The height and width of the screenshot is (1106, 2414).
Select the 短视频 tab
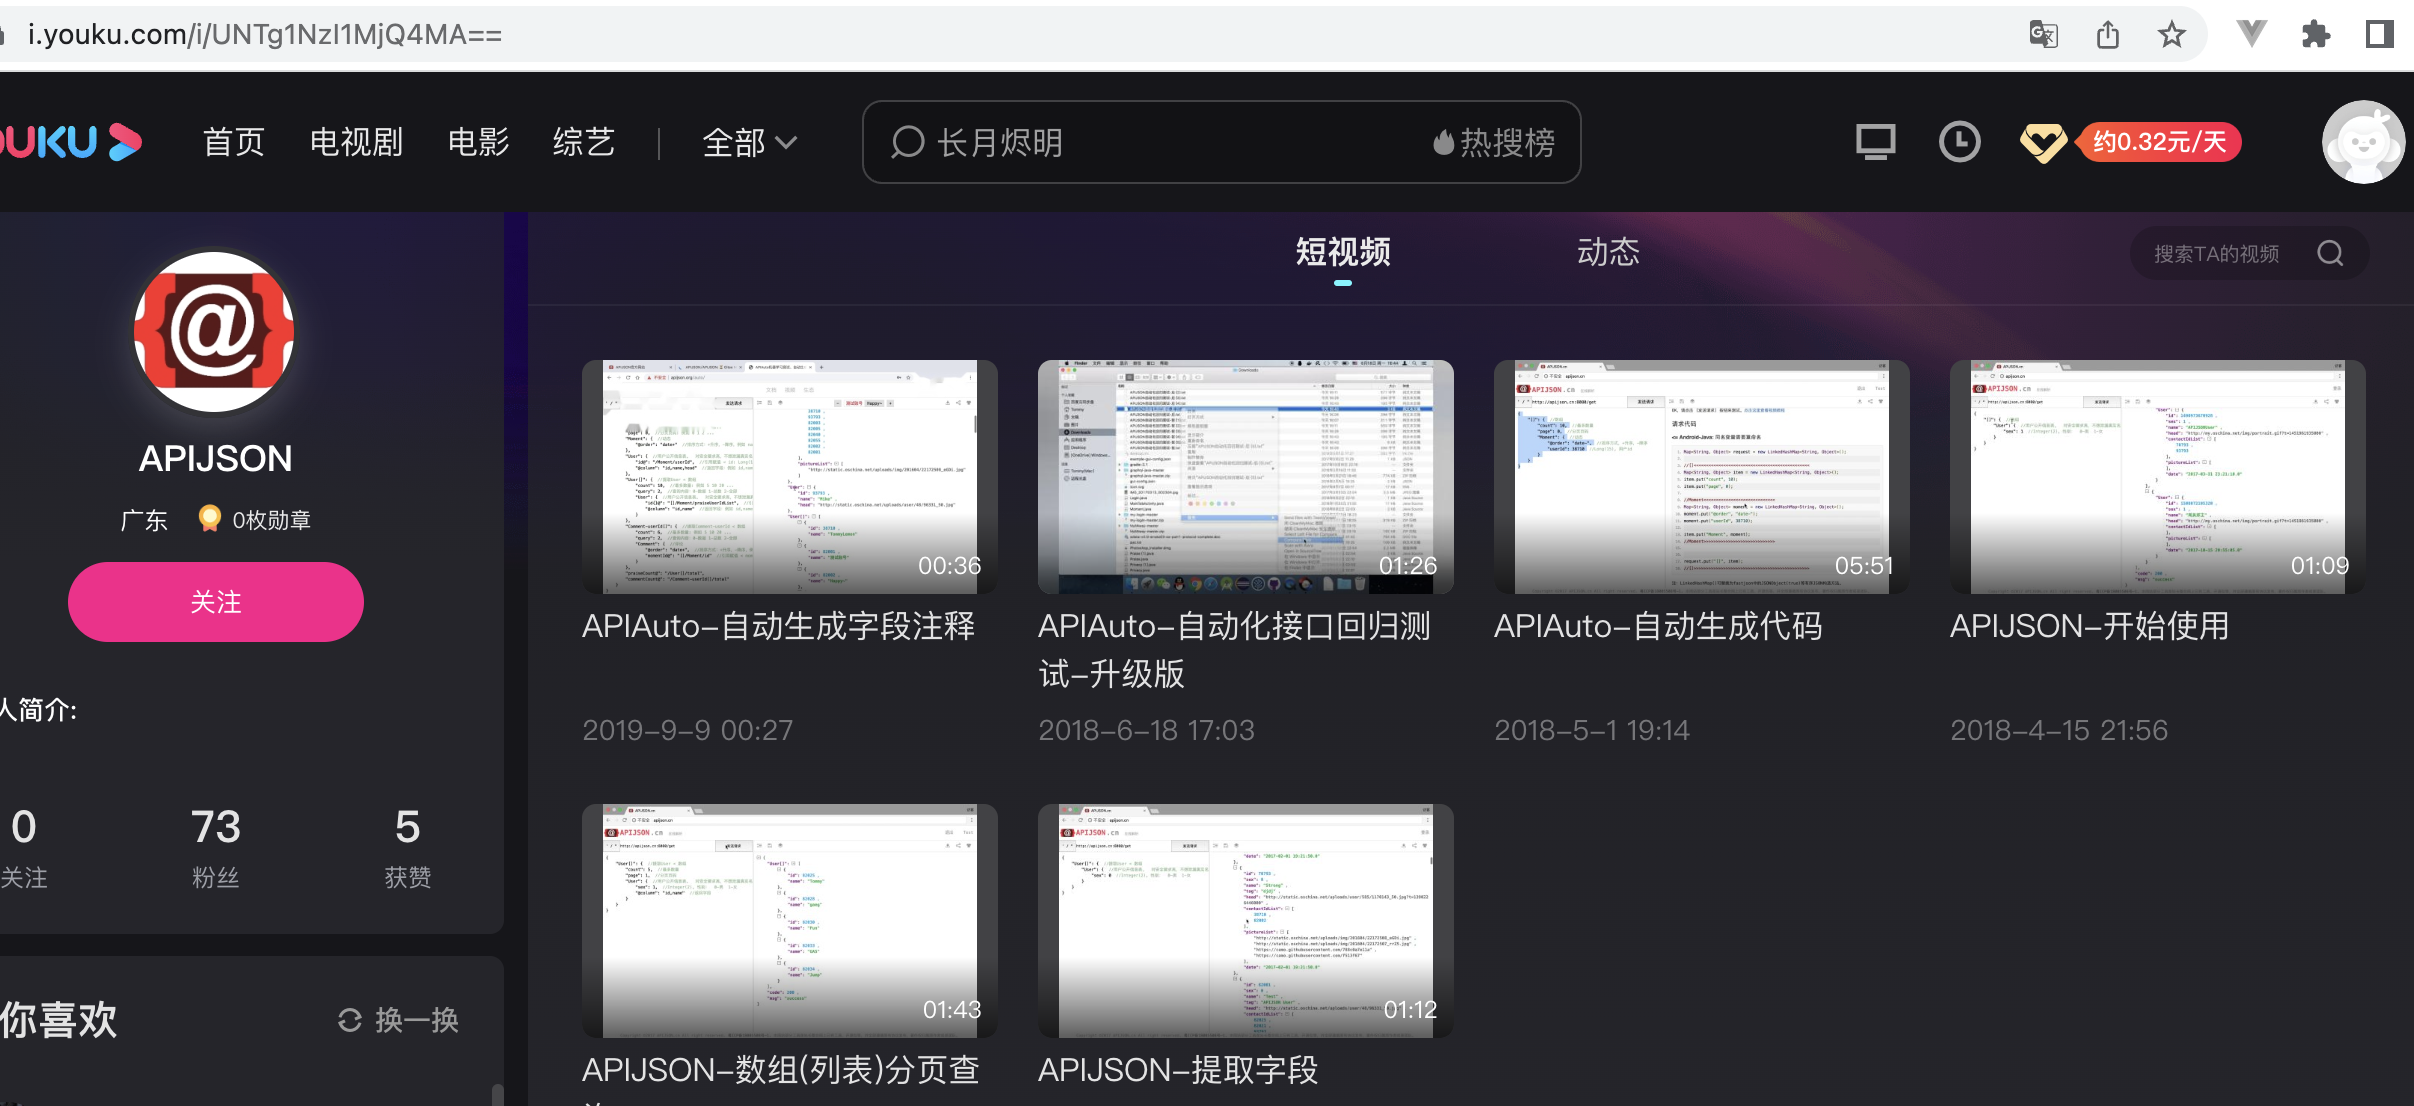click(1342, 252)
